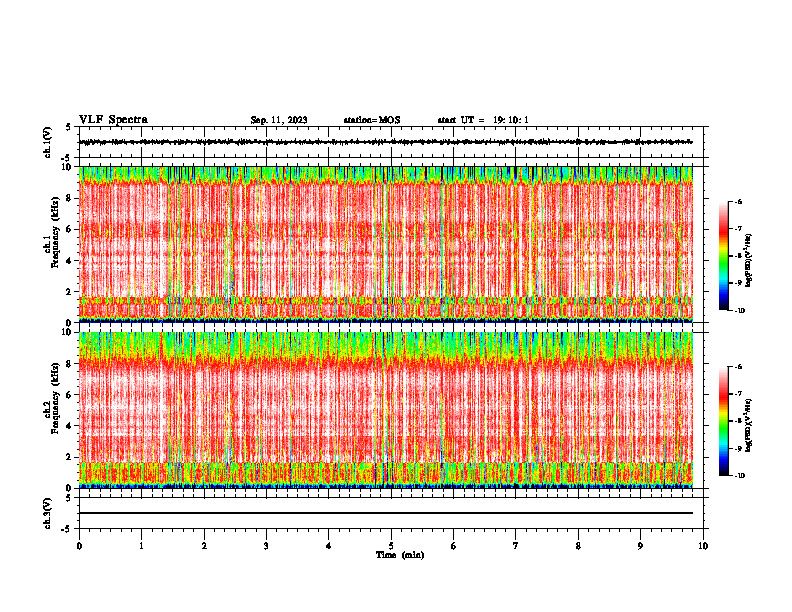Click time axis tick label "2"
The image size is (792, 612).
(204, 546)
